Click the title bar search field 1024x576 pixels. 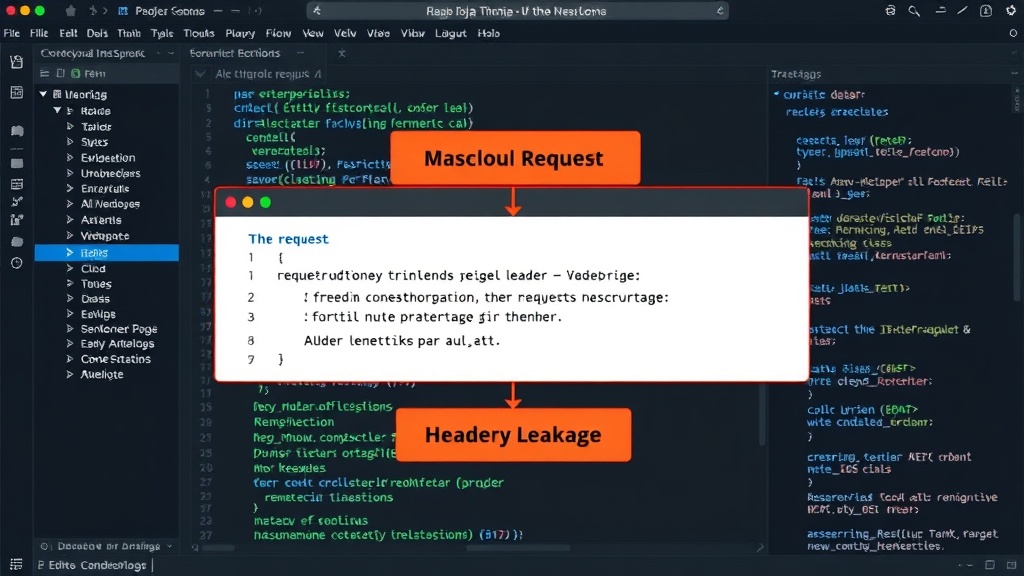517,11
